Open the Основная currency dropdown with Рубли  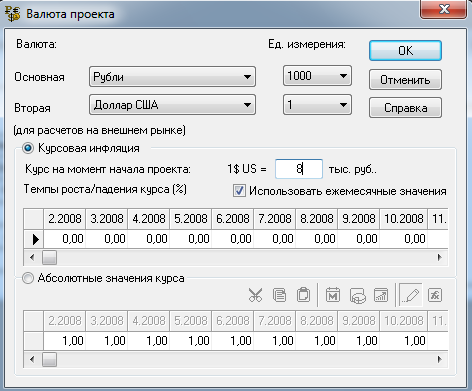coord(172,77)
